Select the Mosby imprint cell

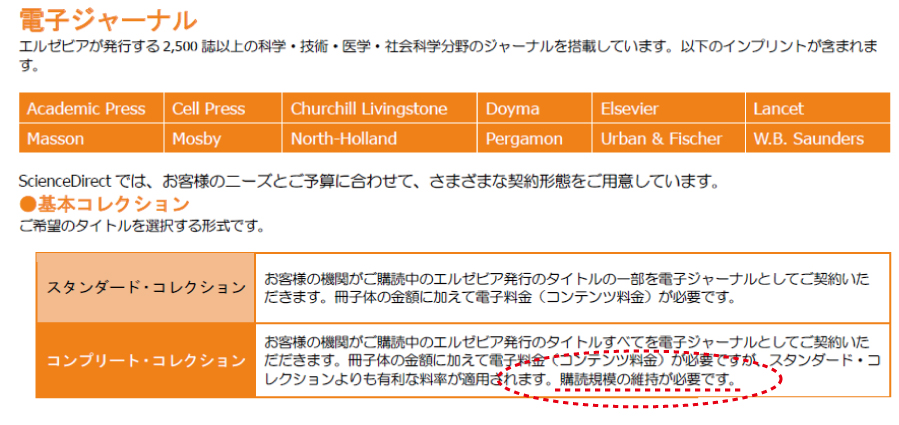(x=223, y=138)
